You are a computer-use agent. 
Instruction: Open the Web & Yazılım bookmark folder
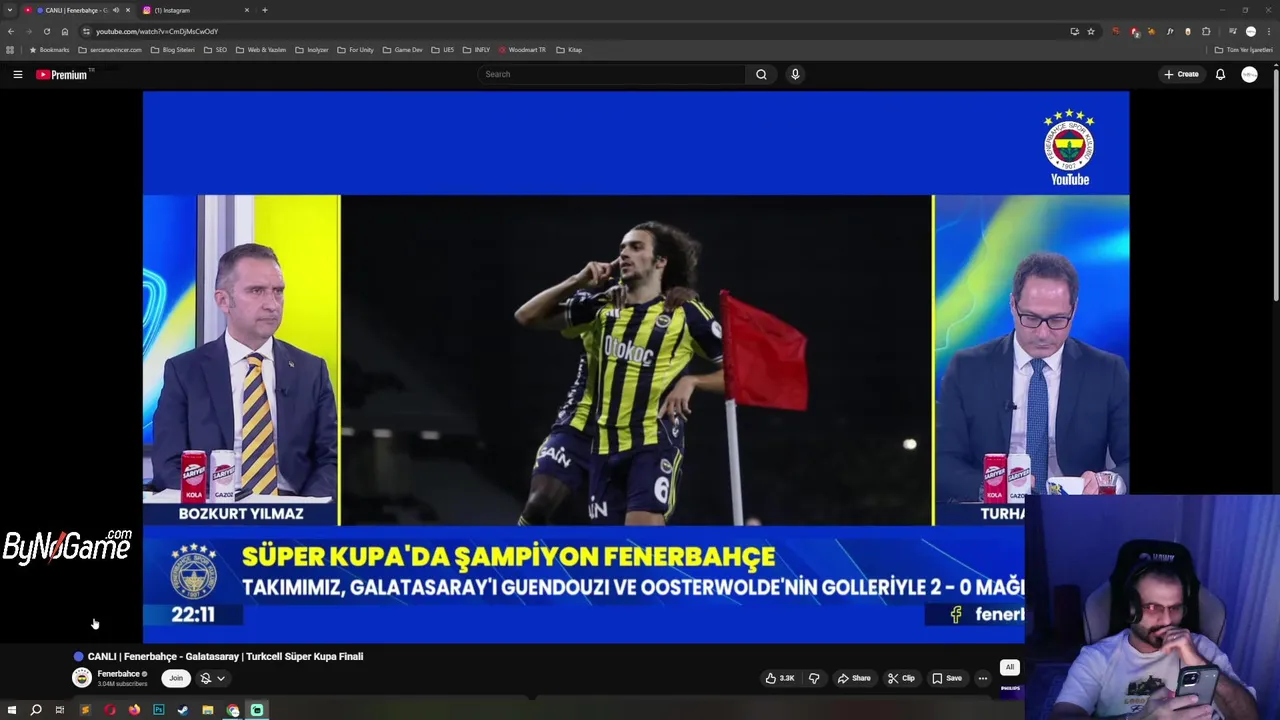[x=261, y=50]
